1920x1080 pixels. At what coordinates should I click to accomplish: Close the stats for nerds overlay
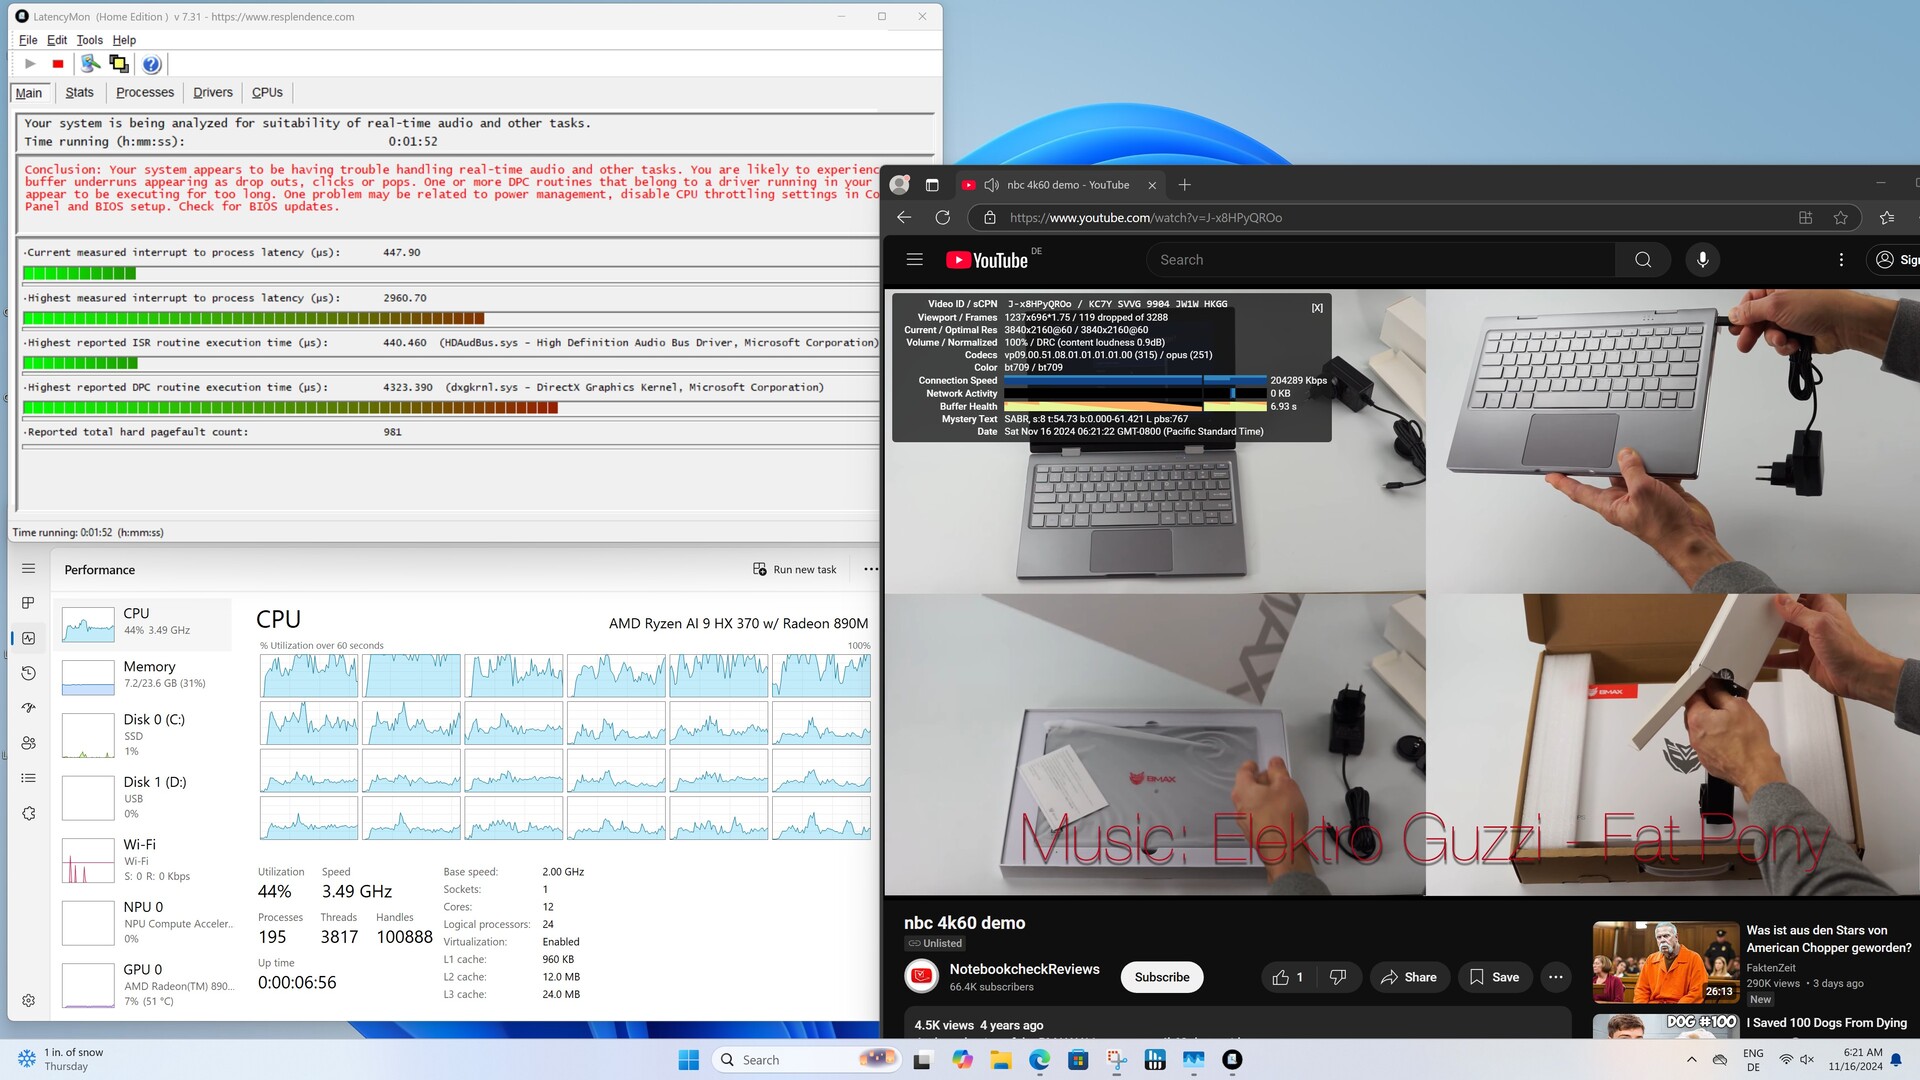click(1316, 308)
